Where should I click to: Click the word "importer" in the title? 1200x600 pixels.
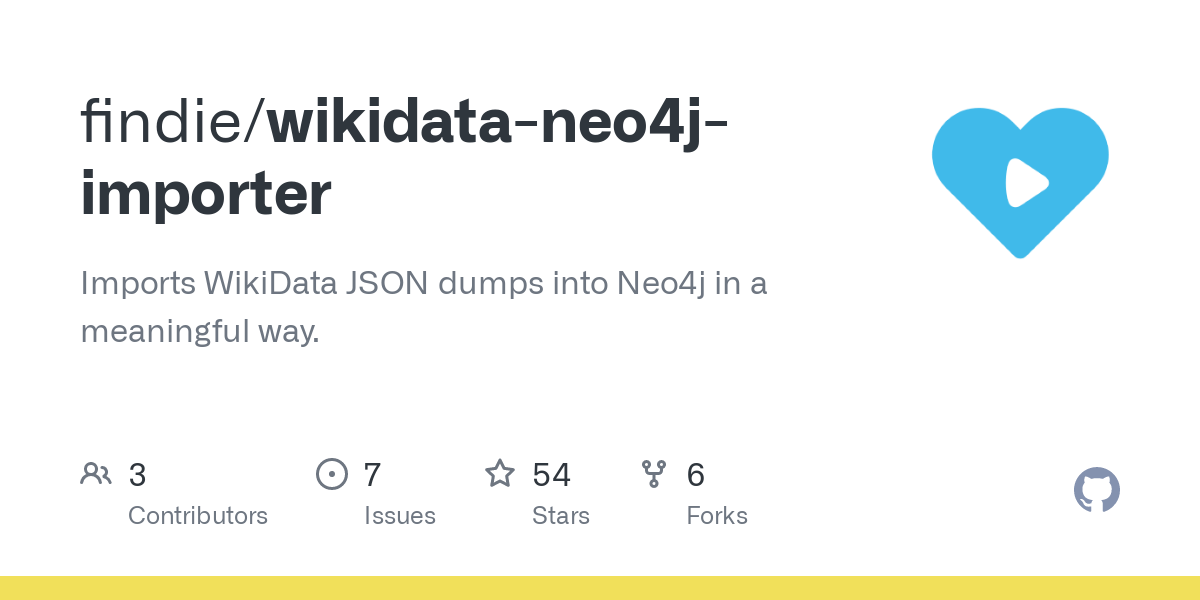(x=206, y=195)
